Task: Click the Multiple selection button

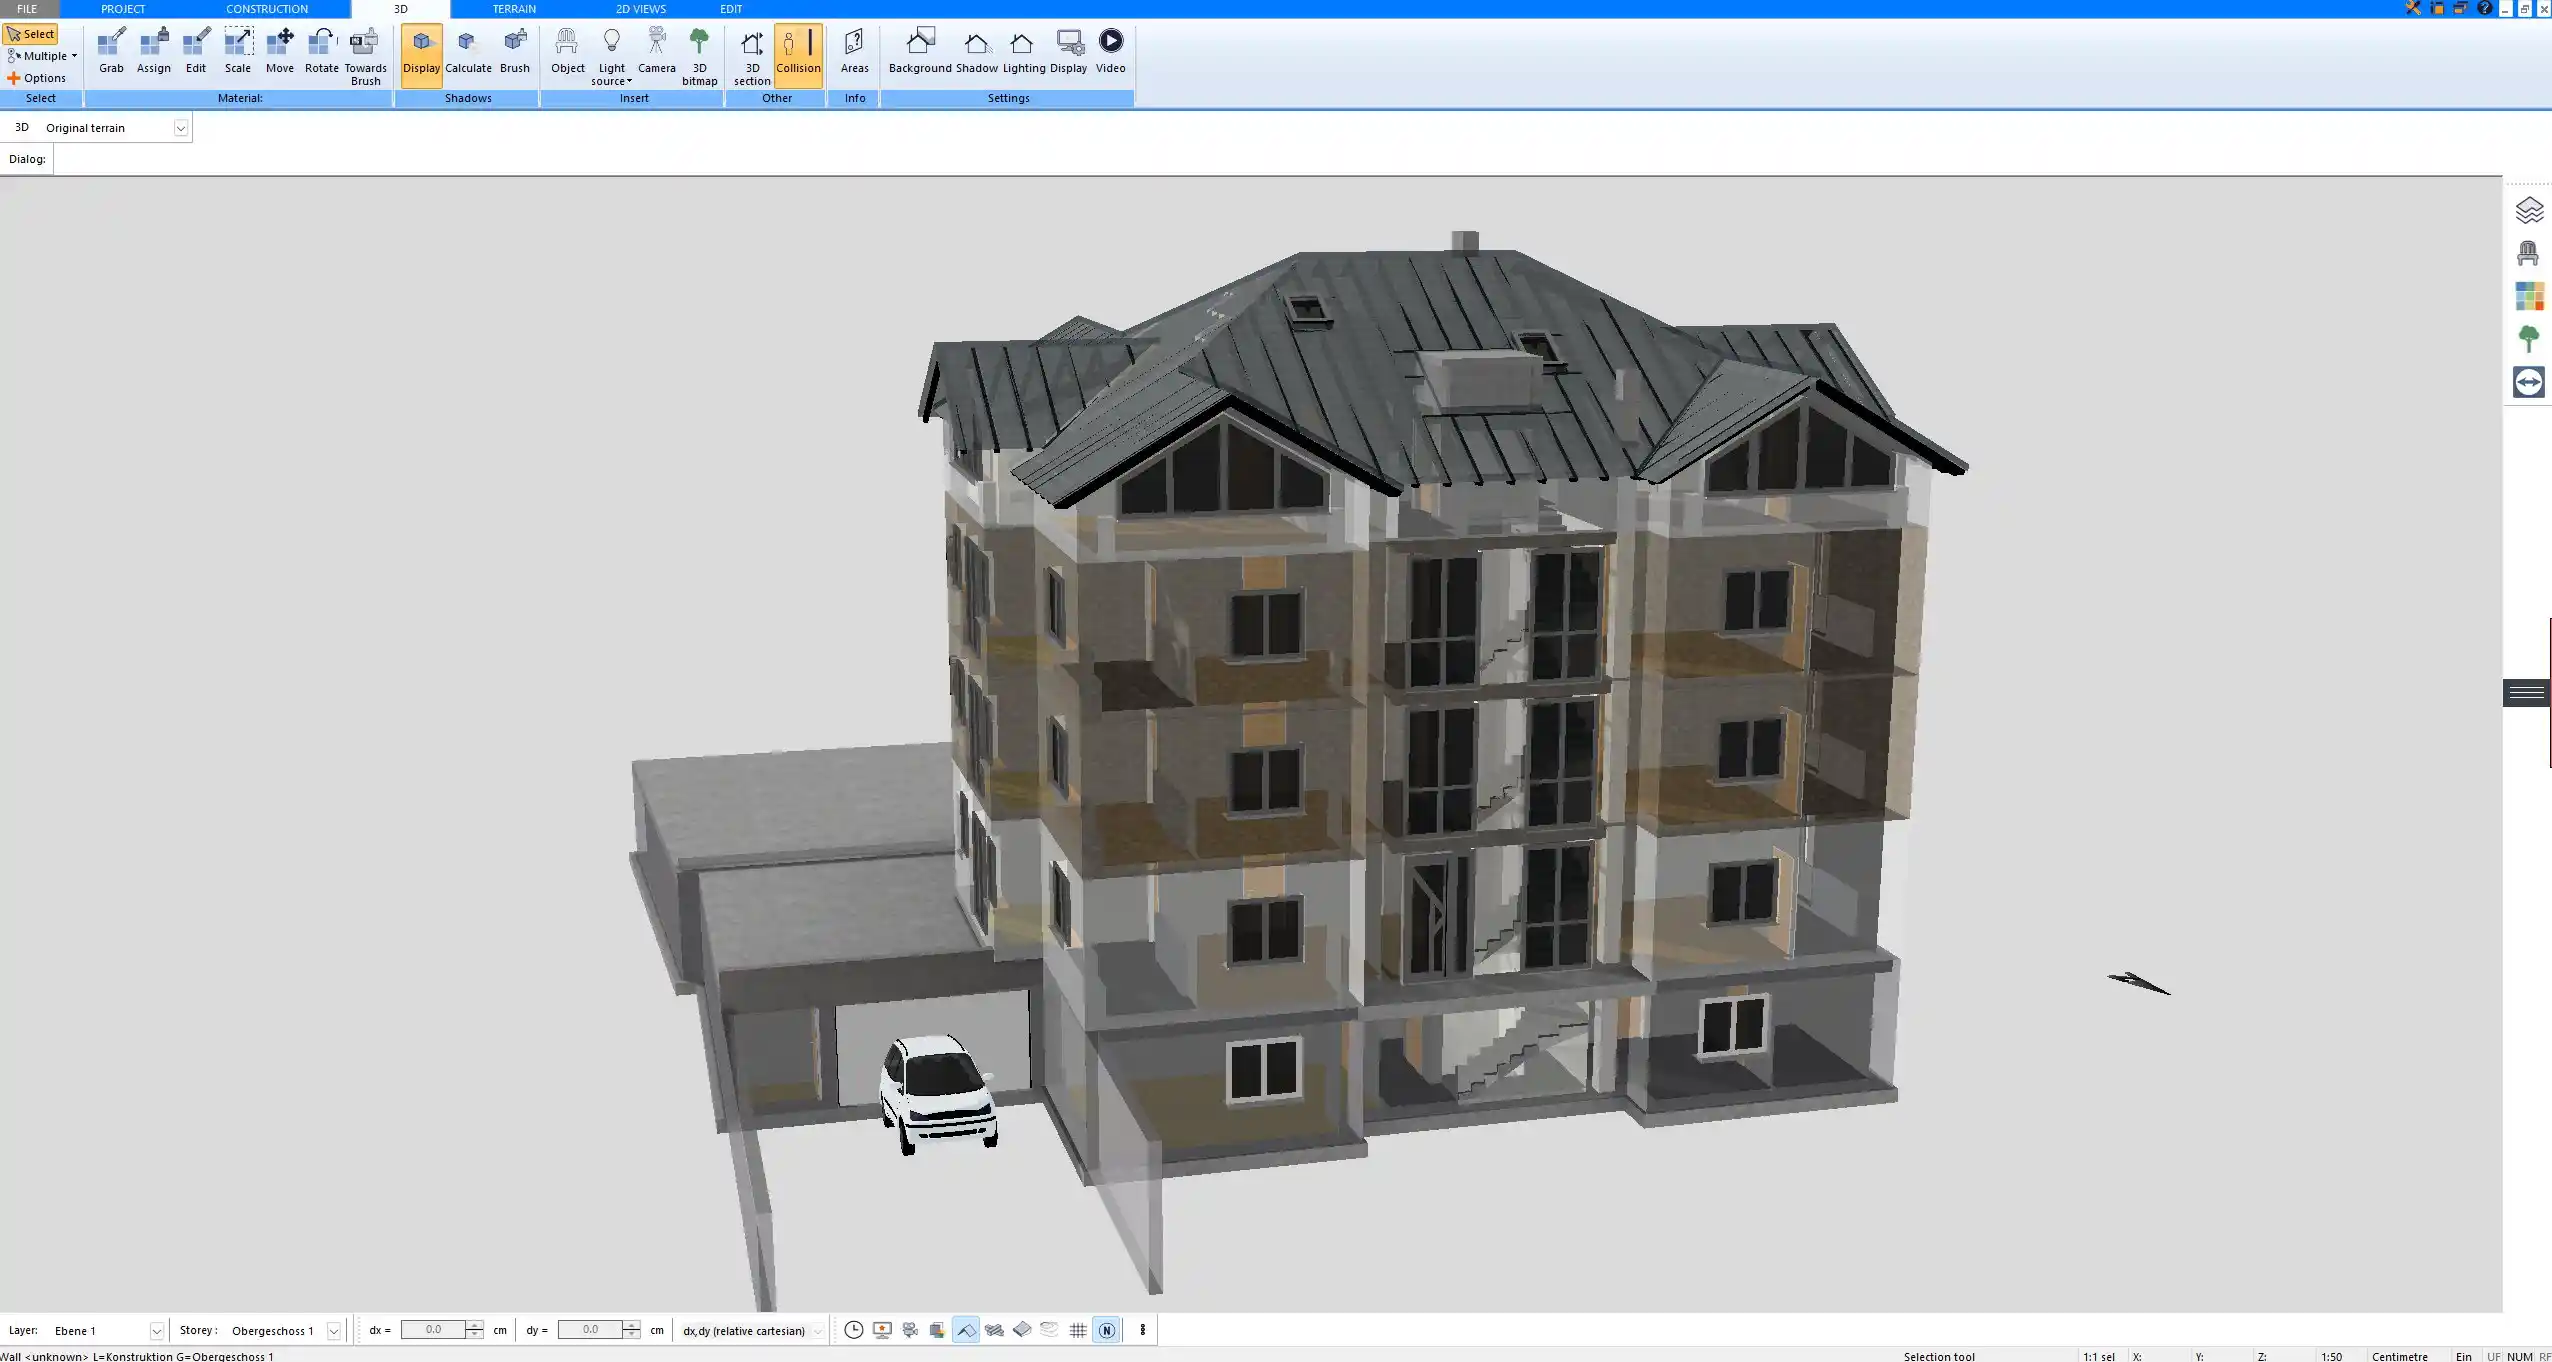Action: (x=41, y=56)
